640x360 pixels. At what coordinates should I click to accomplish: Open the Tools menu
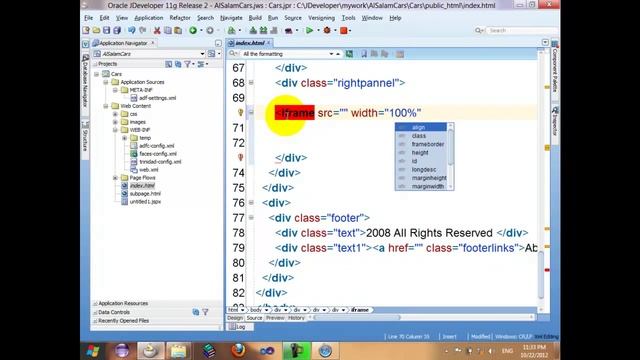click(348, 18)
